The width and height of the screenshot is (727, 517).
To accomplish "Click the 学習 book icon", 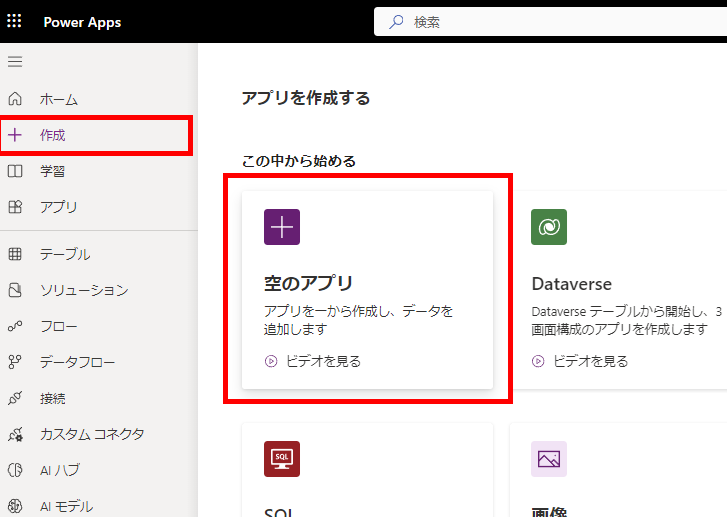I will (15, 171).
